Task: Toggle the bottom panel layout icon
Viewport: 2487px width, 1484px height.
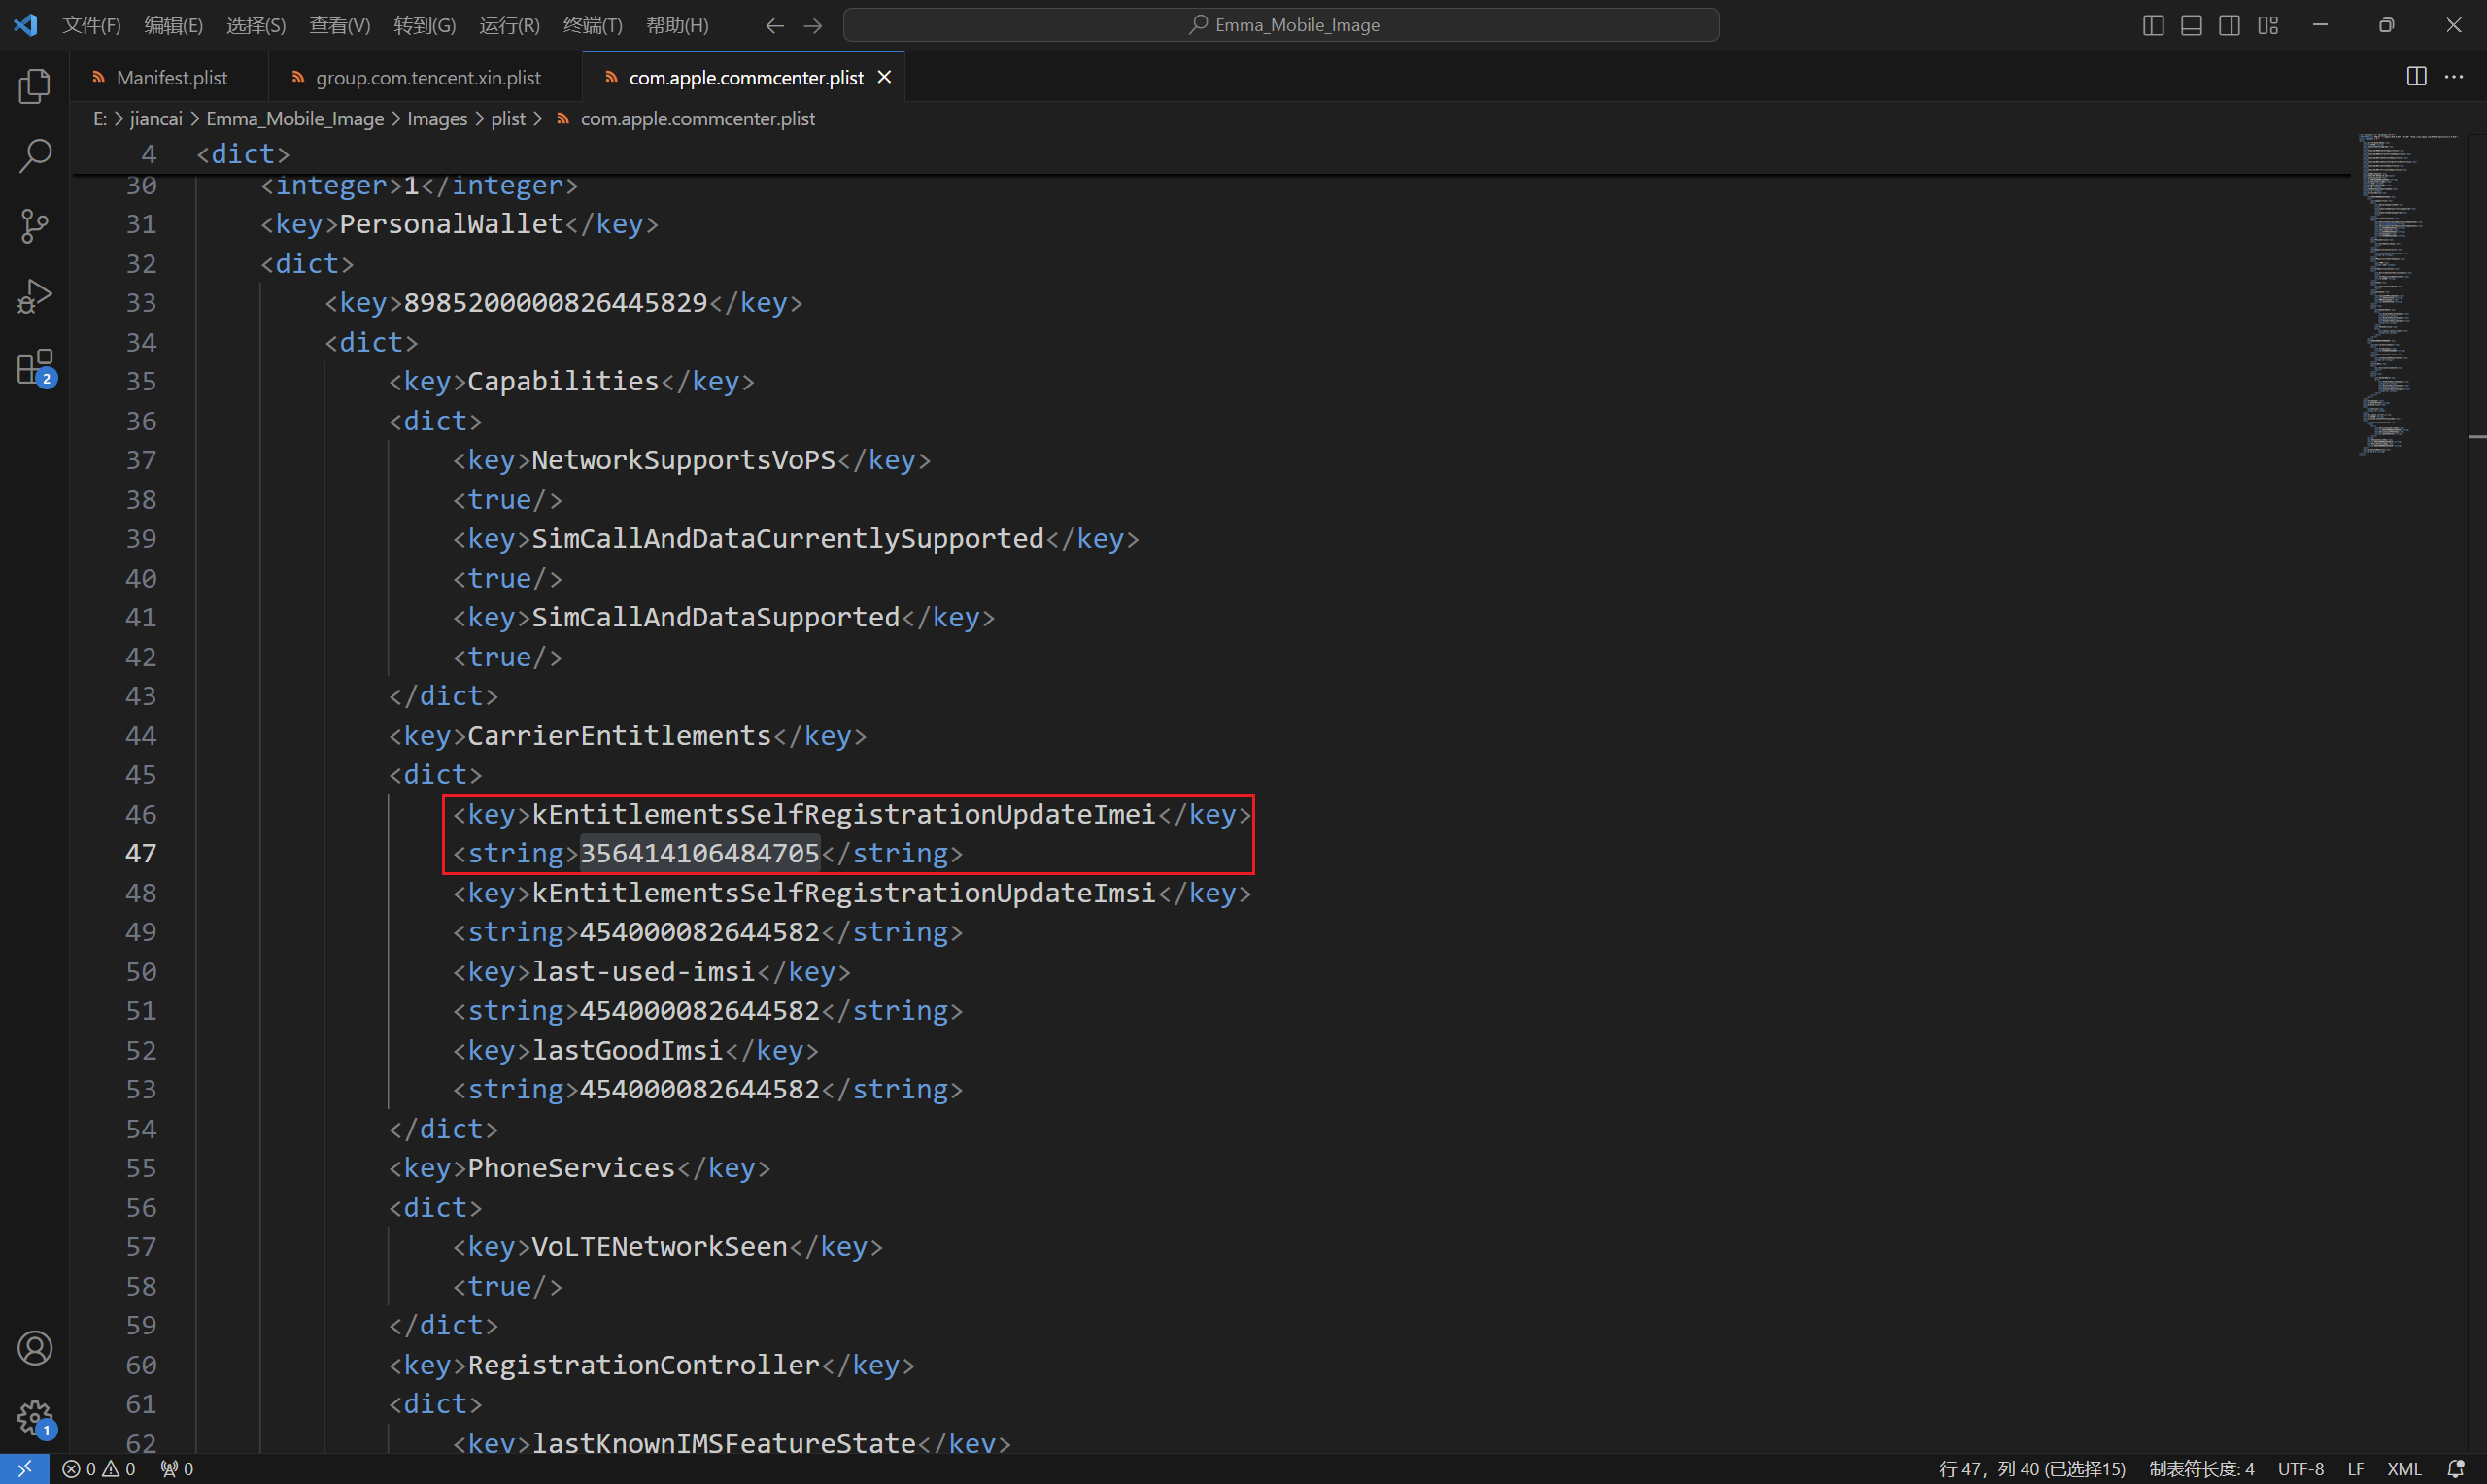Action: point(2191,25)
